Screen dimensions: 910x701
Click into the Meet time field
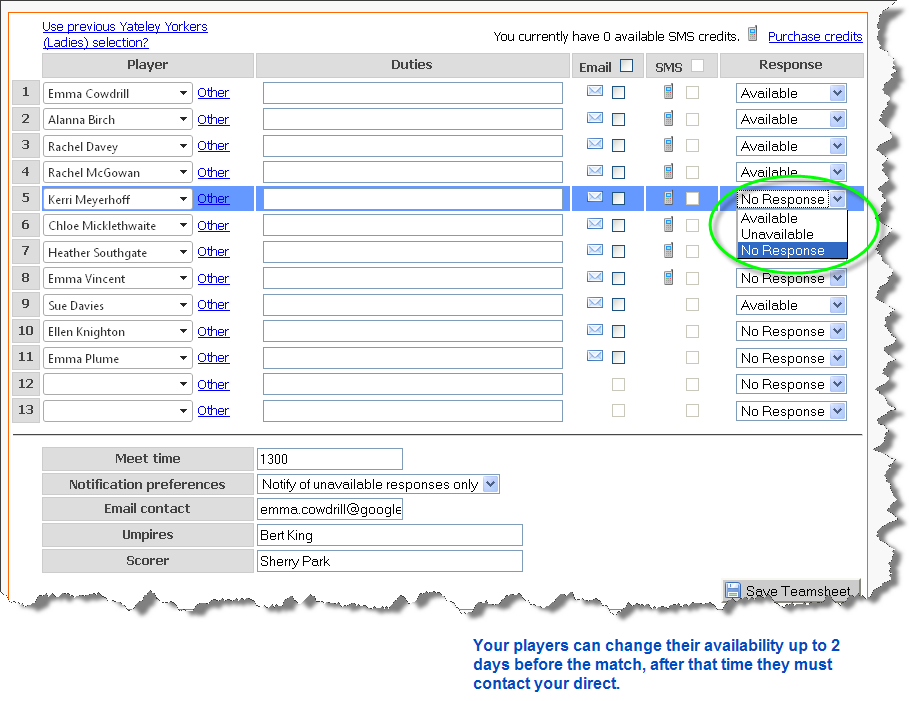329,459
